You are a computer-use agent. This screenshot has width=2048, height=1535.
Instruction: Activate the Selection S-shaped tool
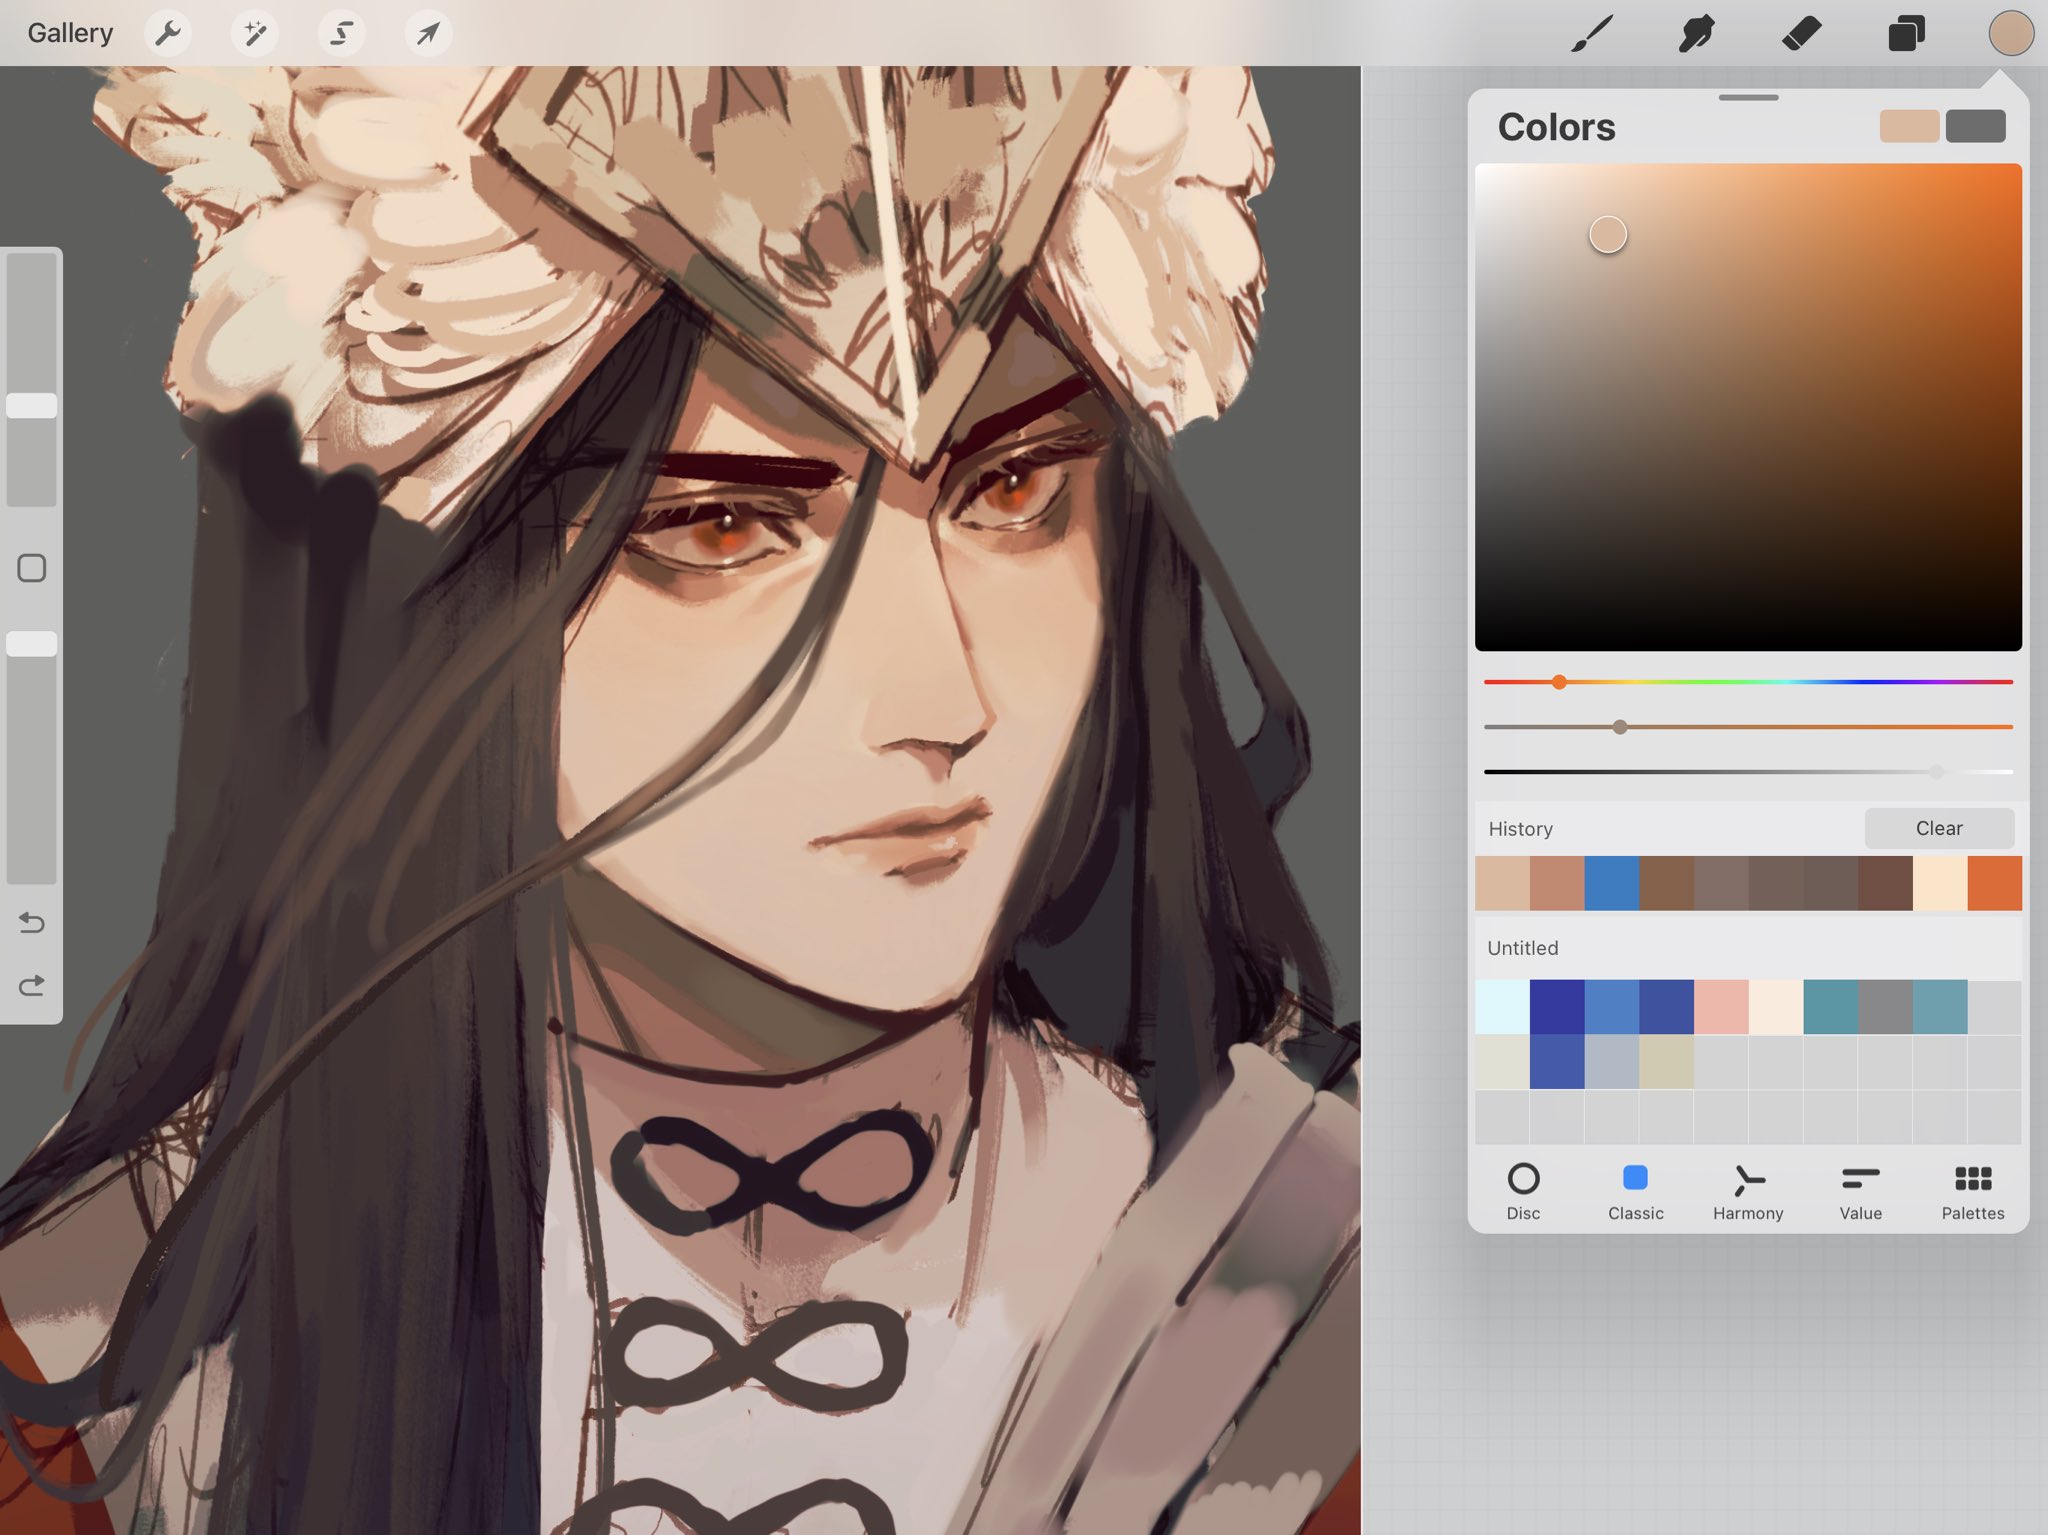[341, 34]
